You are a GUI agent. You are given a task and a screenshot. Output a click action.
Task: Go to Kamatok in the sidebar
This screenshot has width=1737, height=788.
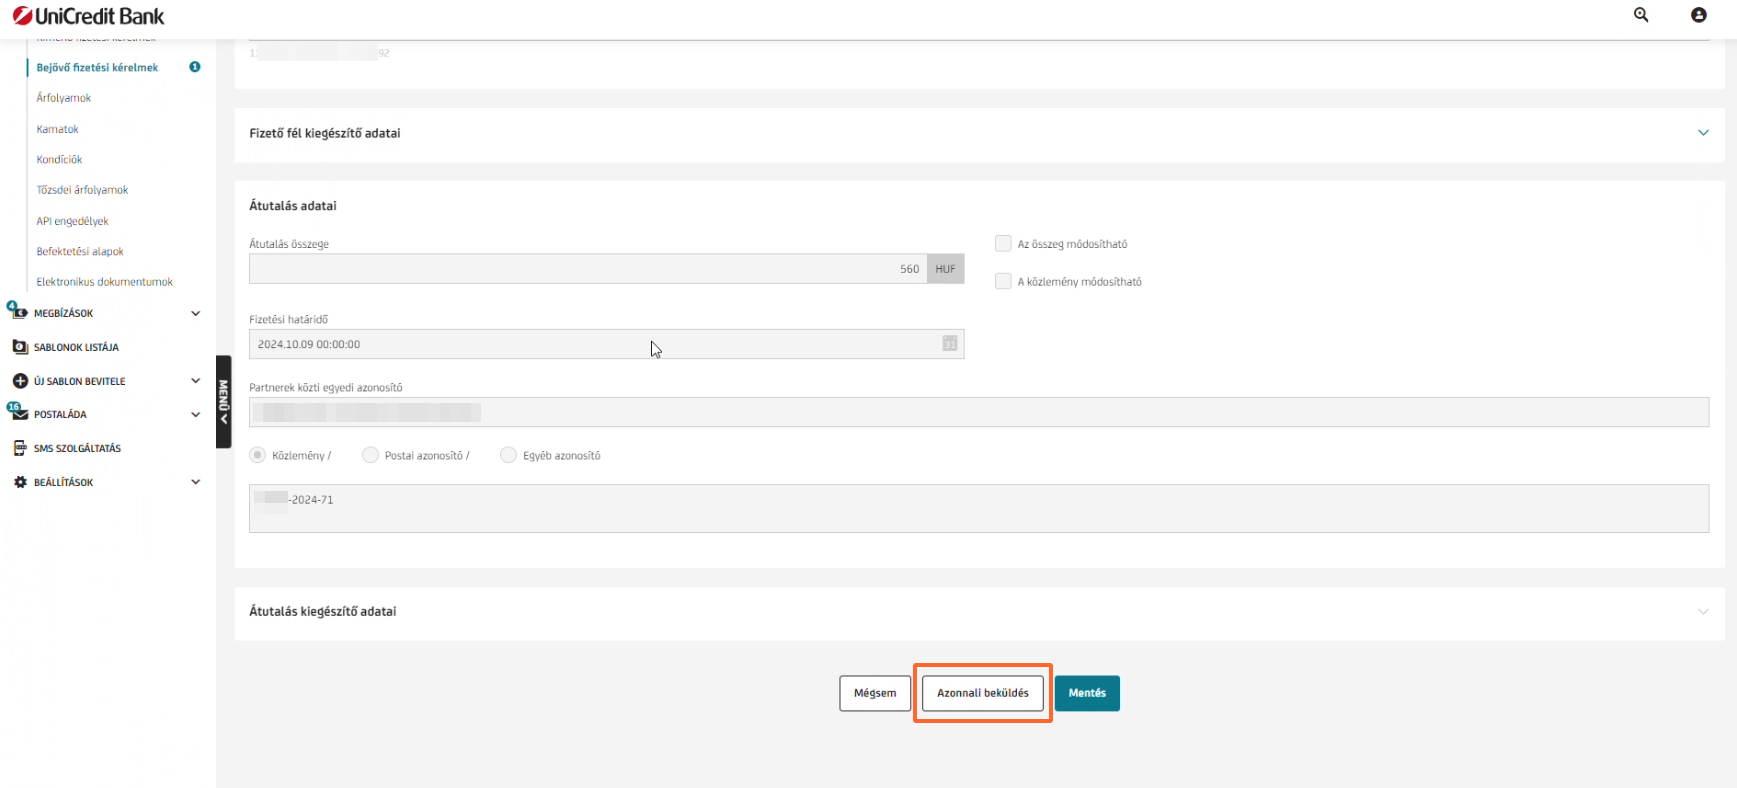click(57, 129)
